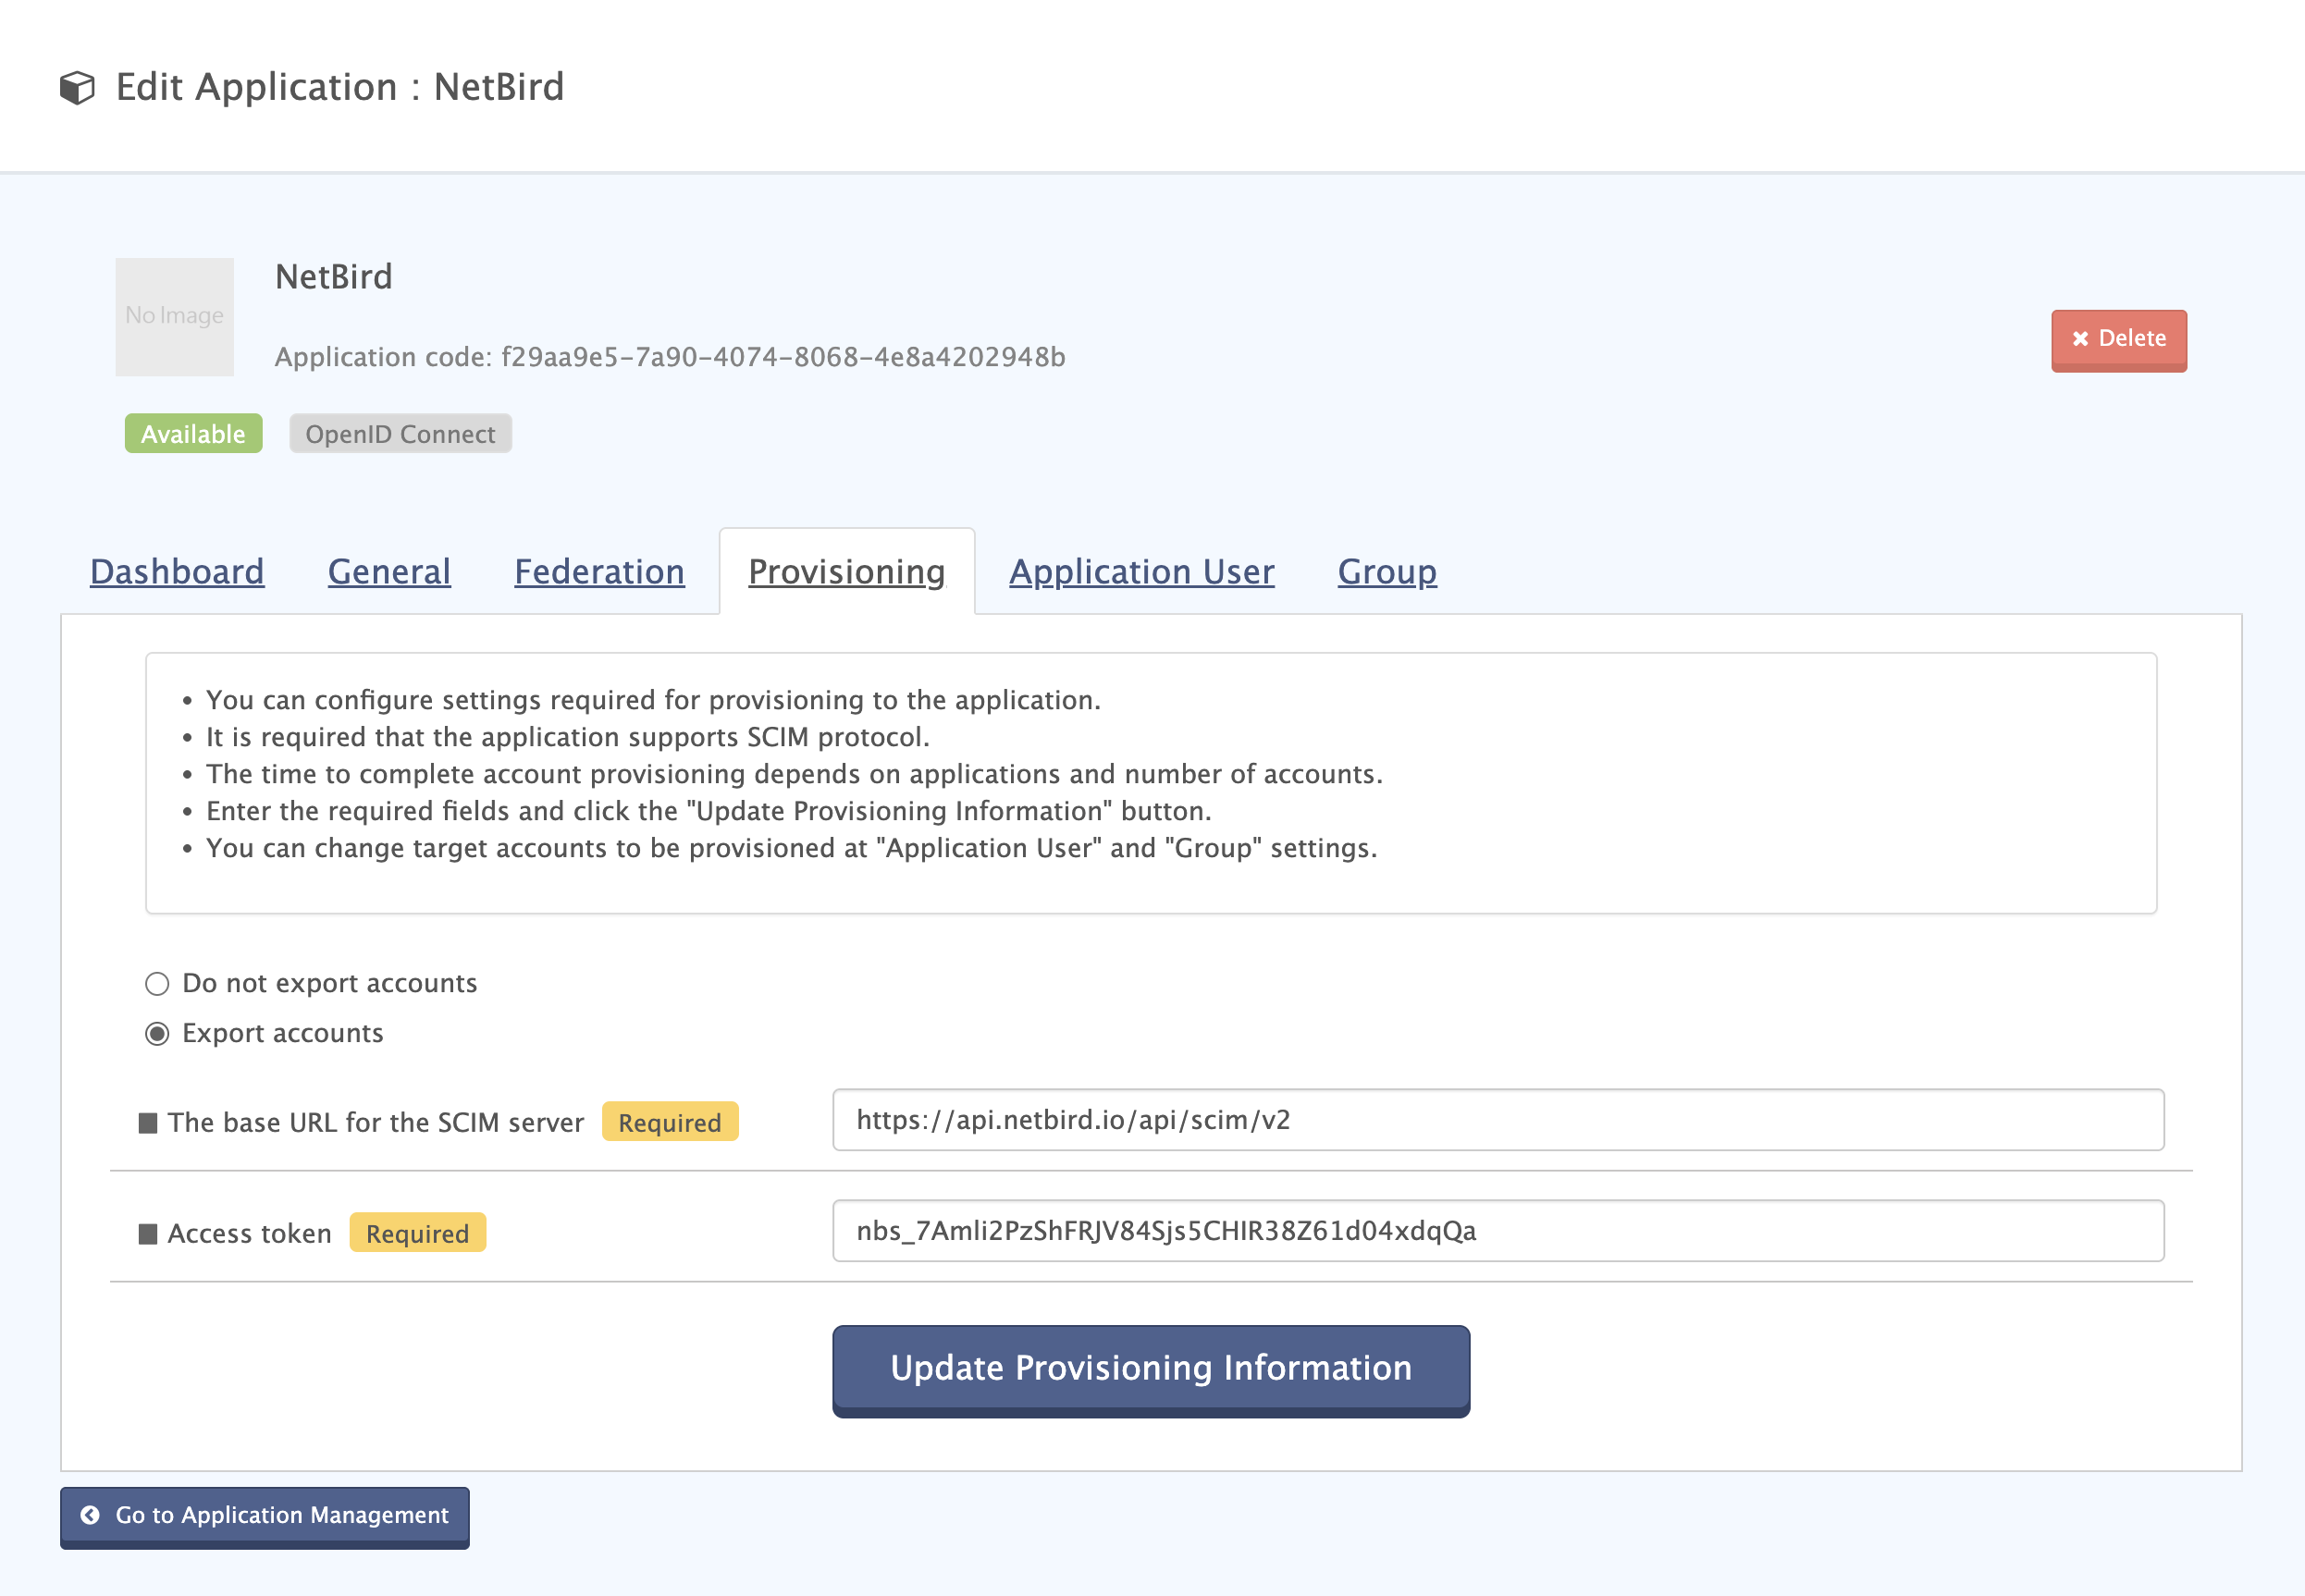Click the Access token input field

pos(1497,1230)
